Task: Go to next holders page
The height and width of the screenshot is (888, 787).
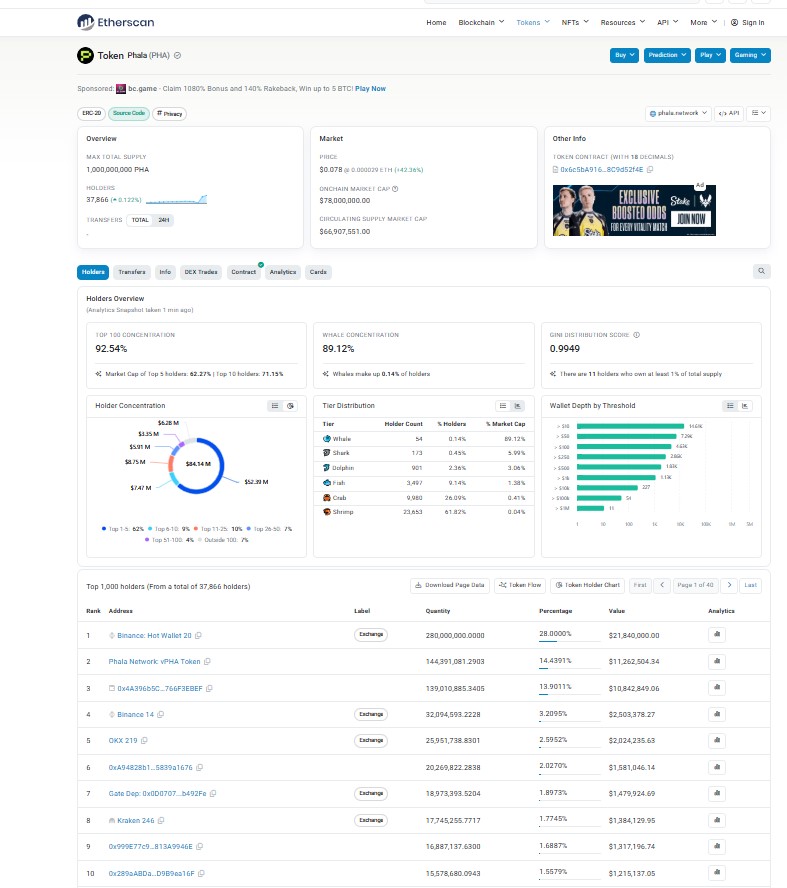Action: click(x=729, y=585)
